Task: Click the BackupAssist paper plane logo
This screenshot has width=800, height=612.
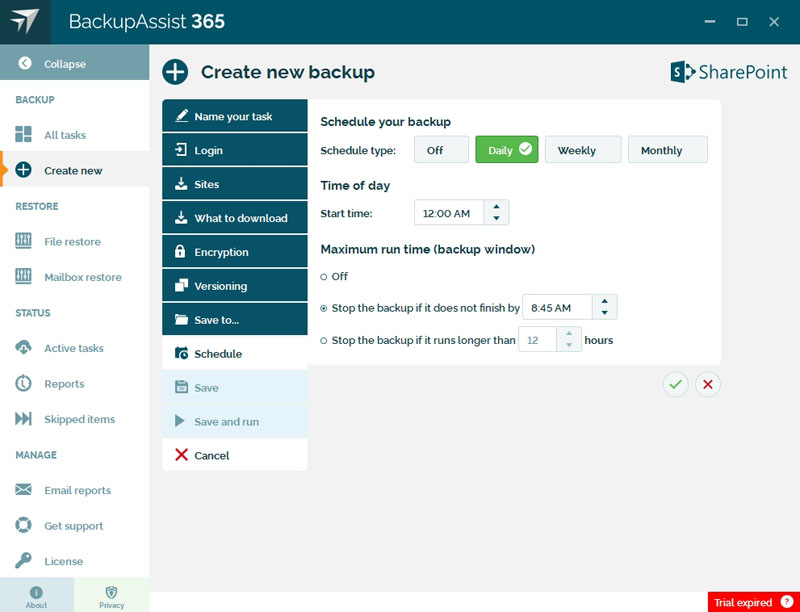Action: [x=25, y=21]
